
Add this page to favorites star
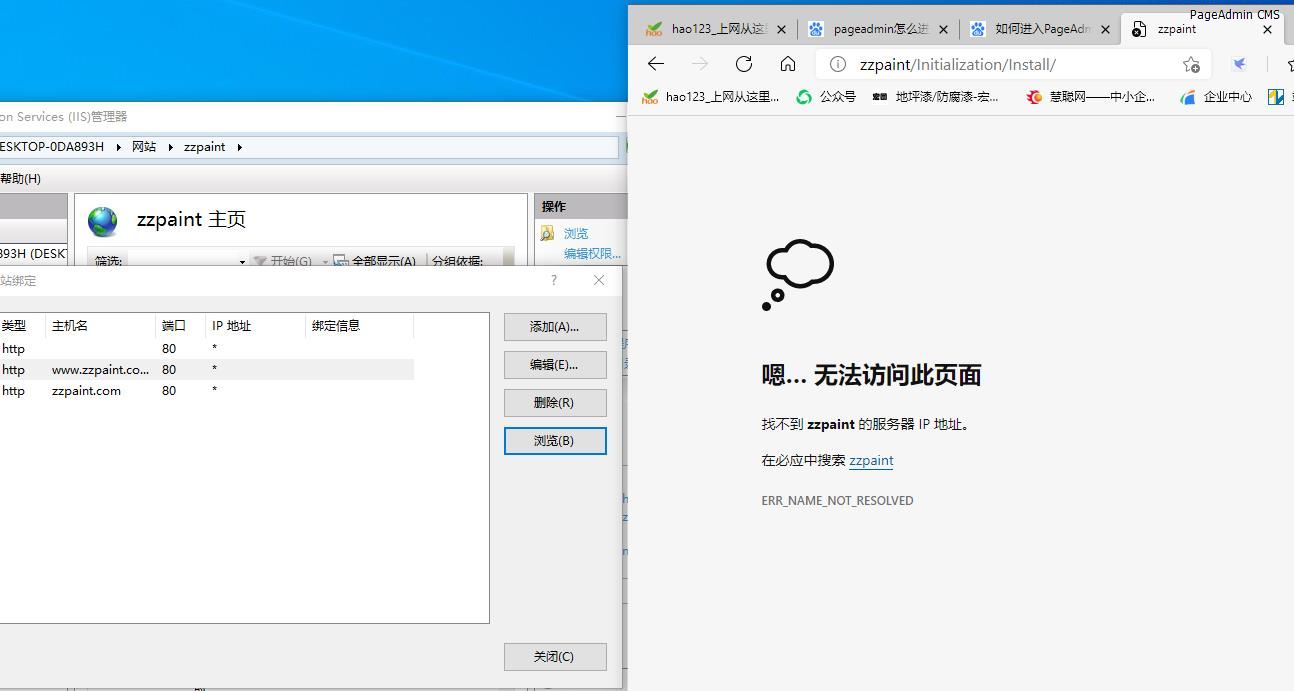coord(1191,64)
